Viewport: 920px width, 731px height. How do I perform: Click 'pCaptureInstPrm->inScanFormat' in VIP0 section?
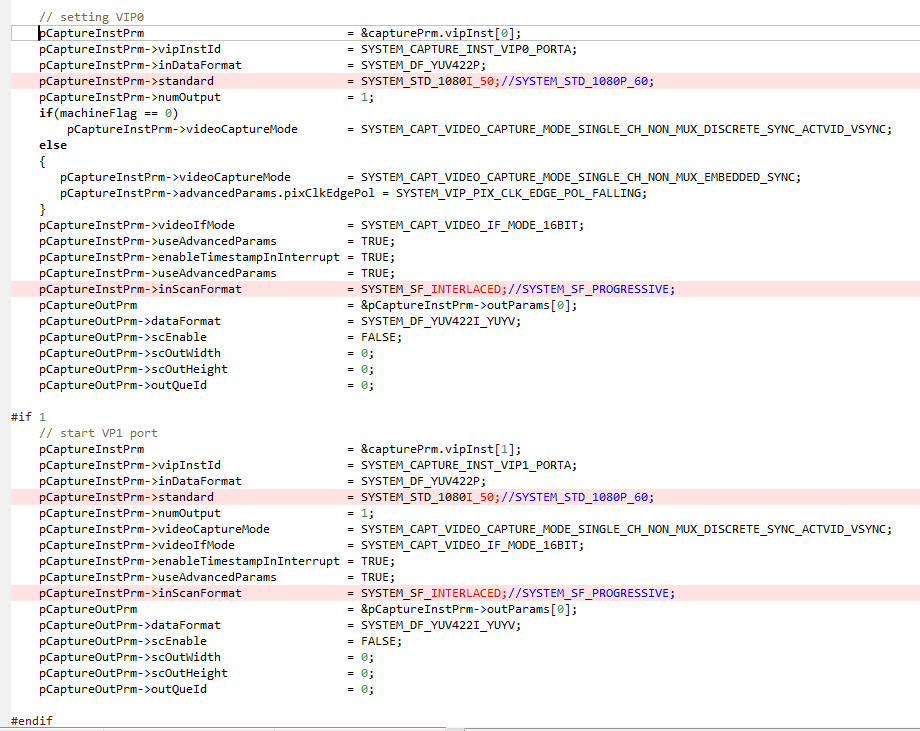[x=140, y=289]
